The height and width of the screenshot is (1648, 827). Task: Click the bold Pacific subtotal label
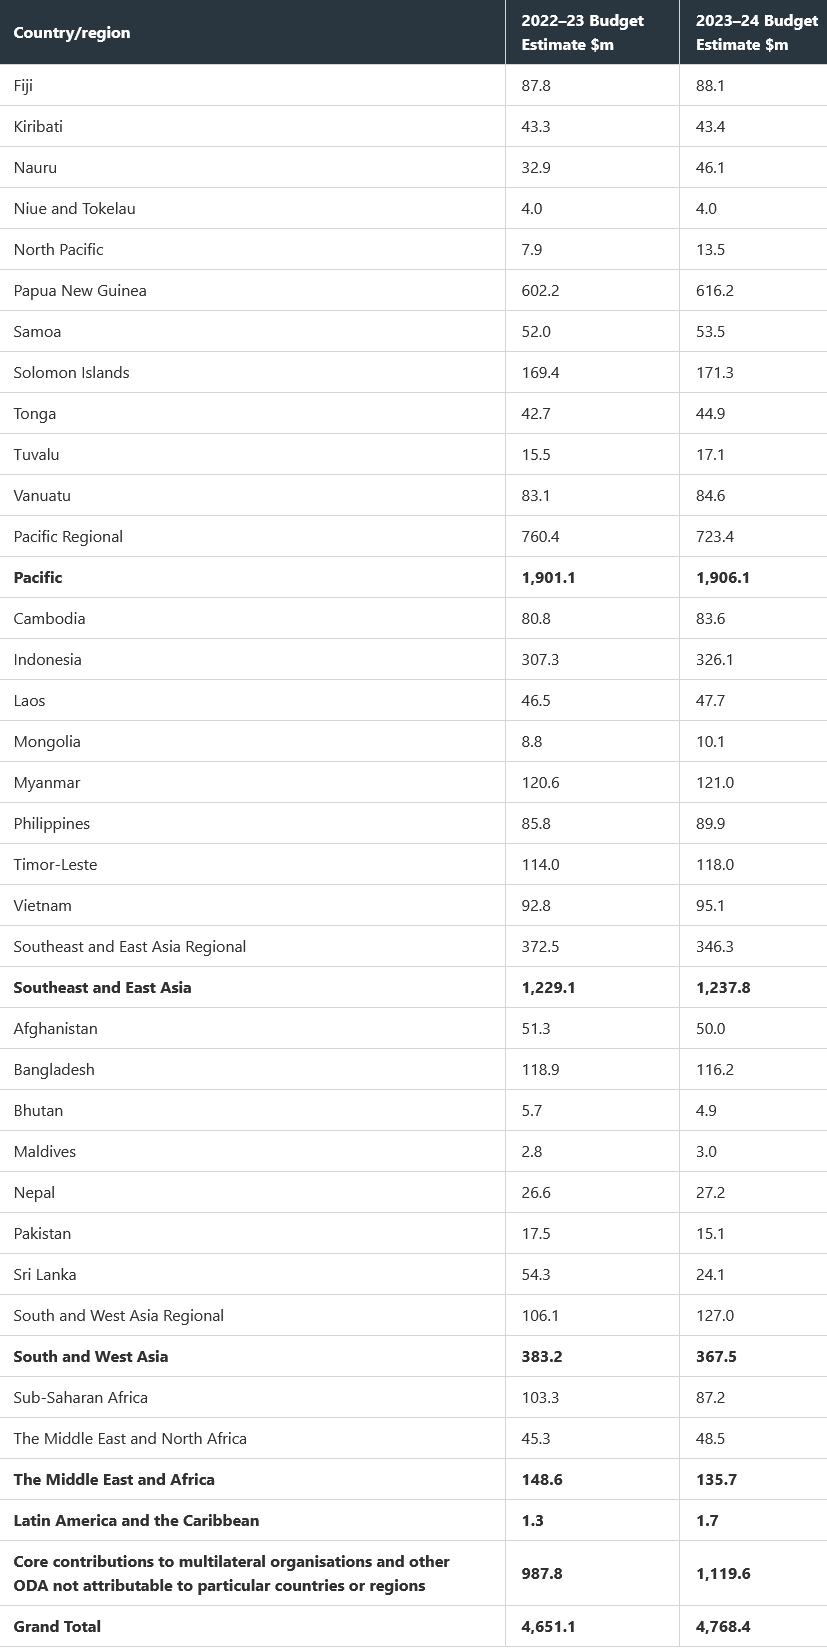coord(38,578)
